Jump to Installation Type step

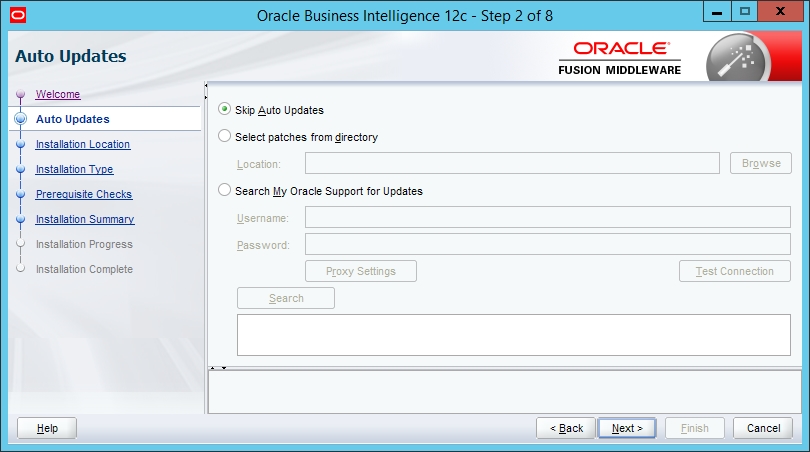coord(74,169)
